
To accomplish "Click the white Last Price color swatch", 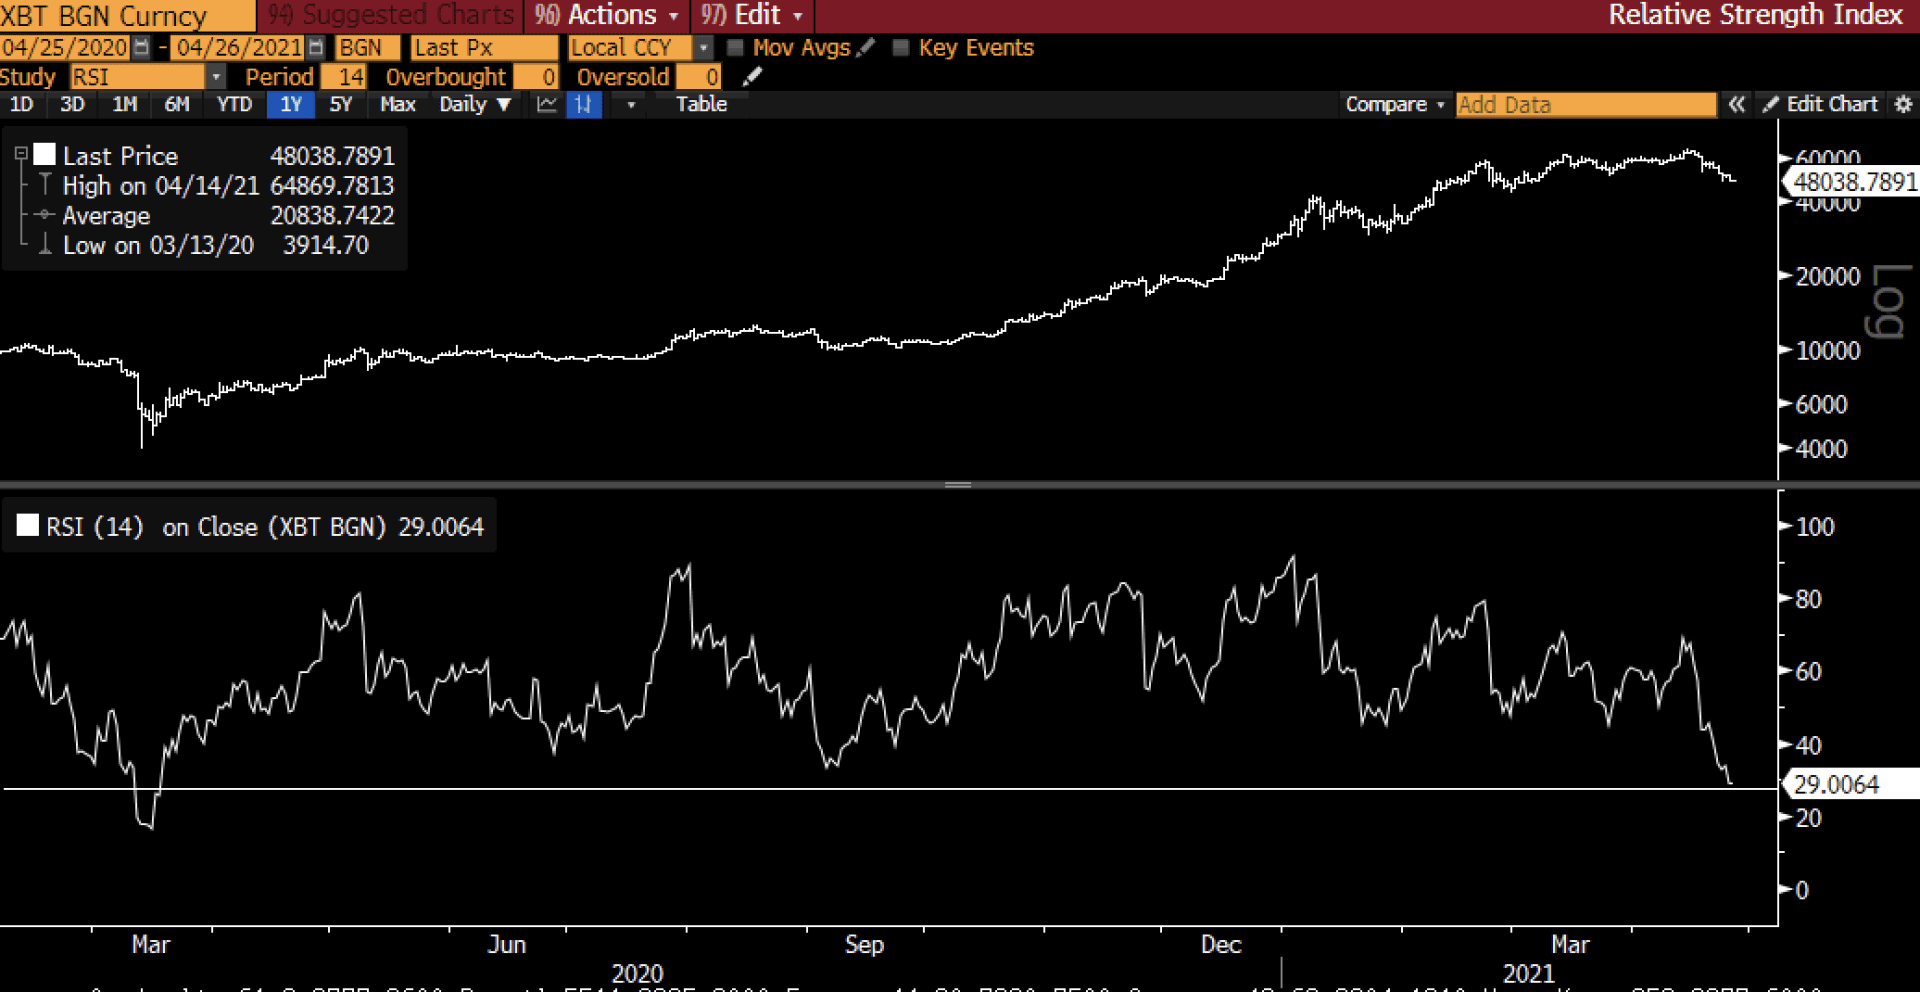I will tap(44, 154).
